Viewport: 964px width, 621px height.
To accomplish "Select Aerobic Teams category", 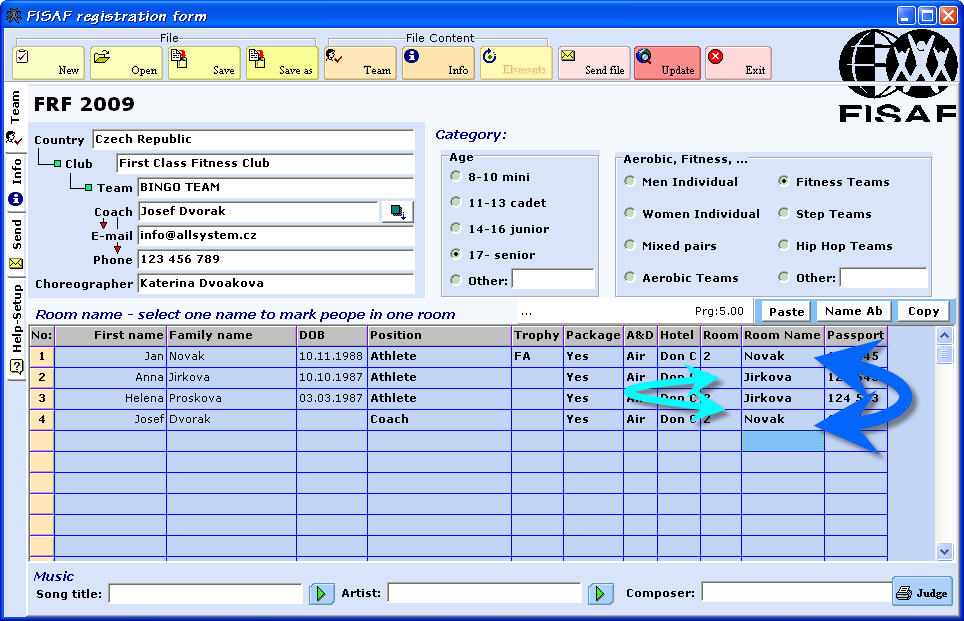I will [630, 277].
